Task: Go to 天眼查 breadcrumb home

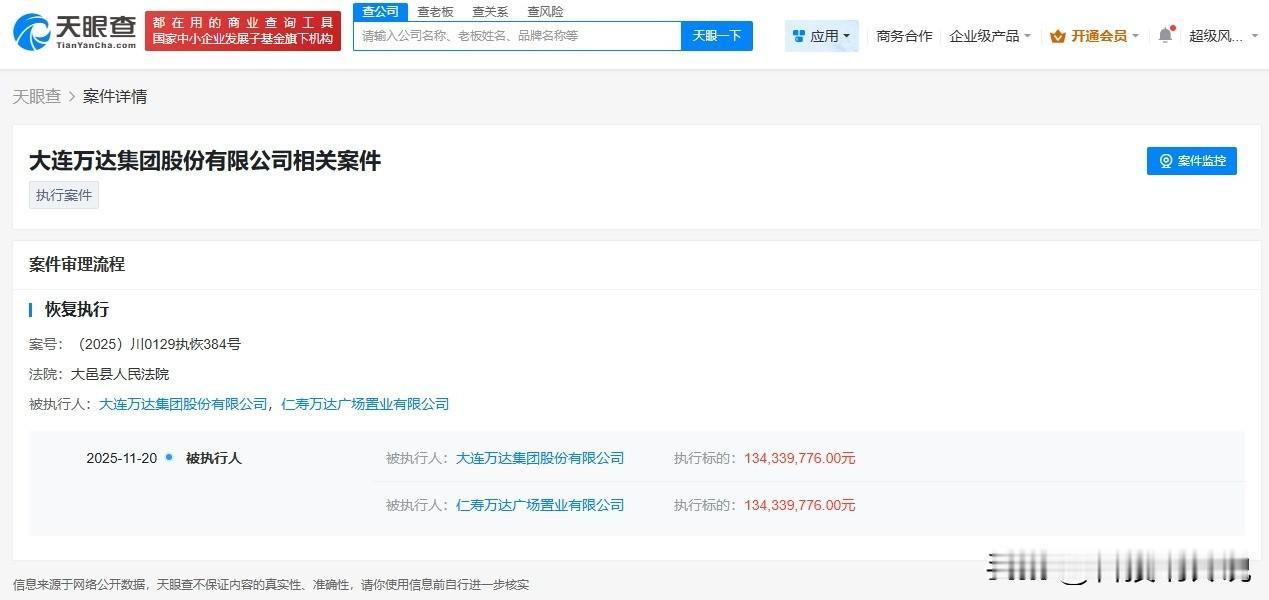Action: point(36,96)
